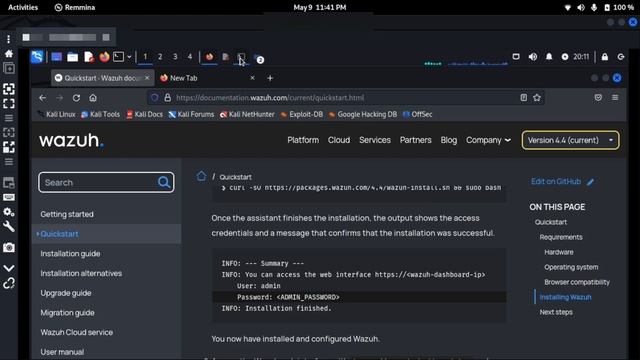The image size is (640, 360).
Task: Close the New Tab browser tab
Action: pos(252,78)
